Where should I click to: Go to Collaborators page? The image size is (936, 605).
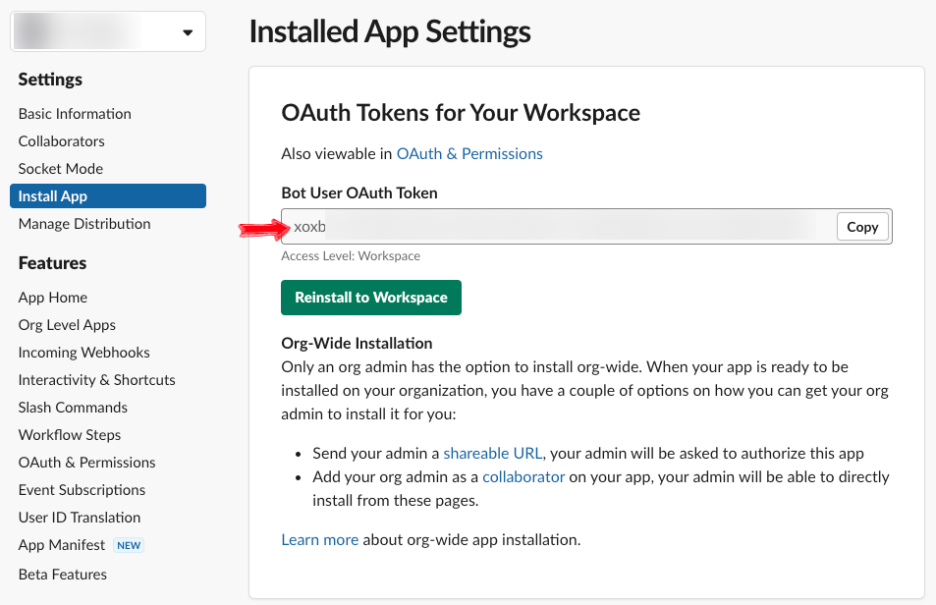(x=61, y=141)
